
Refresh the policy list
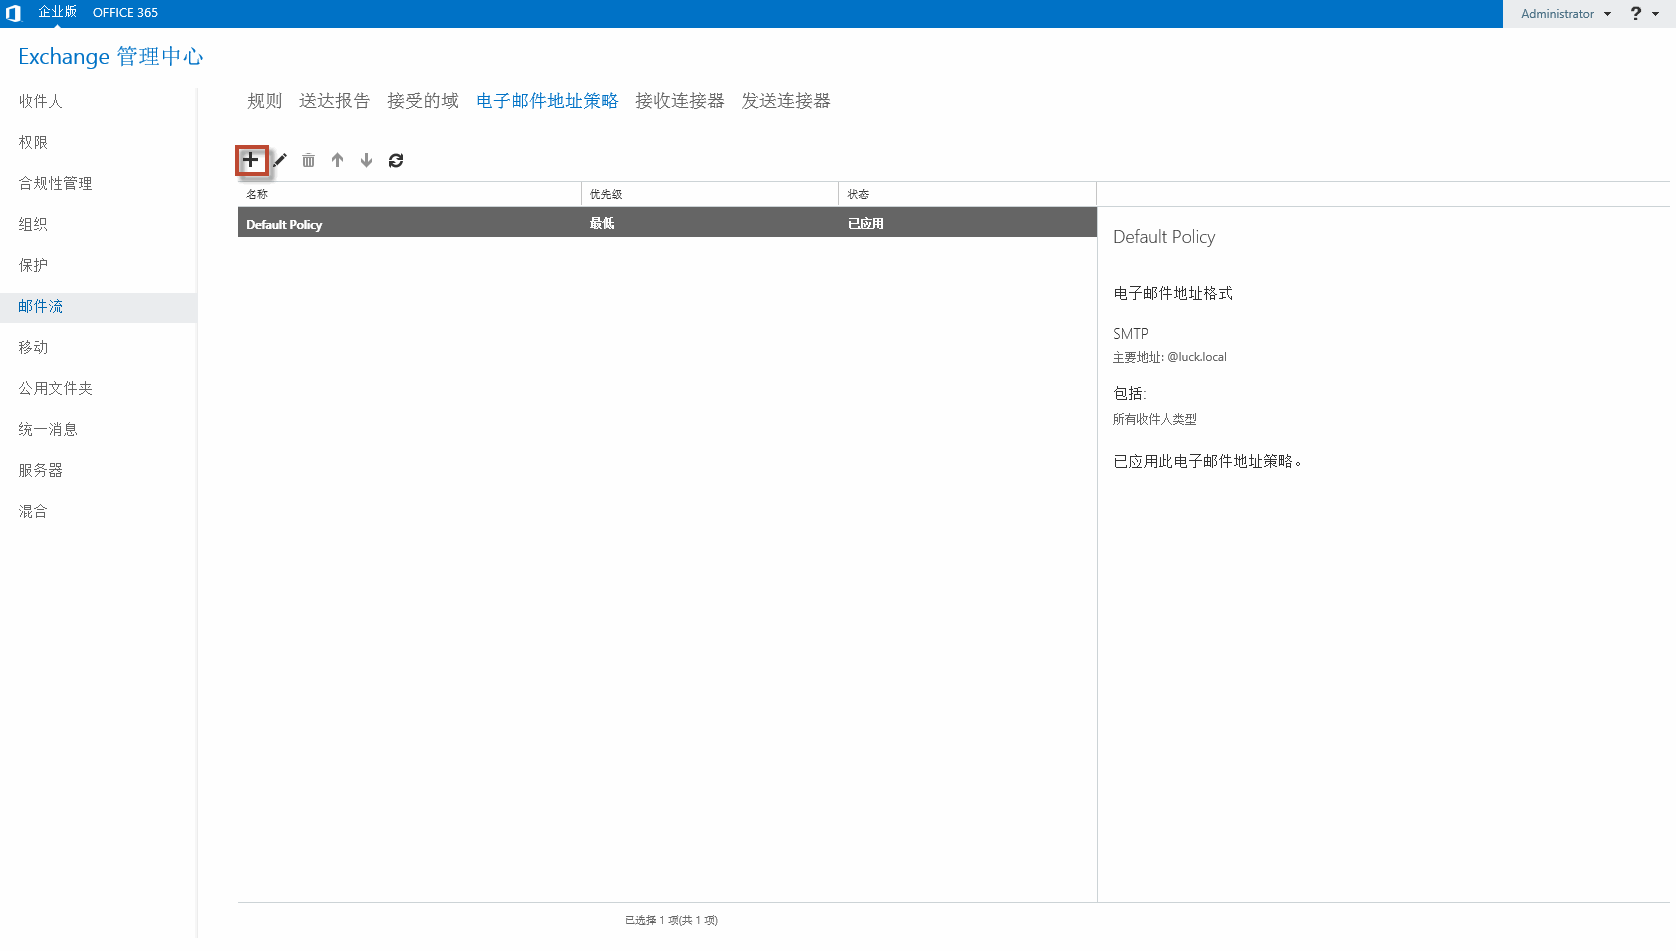(396, 160)
